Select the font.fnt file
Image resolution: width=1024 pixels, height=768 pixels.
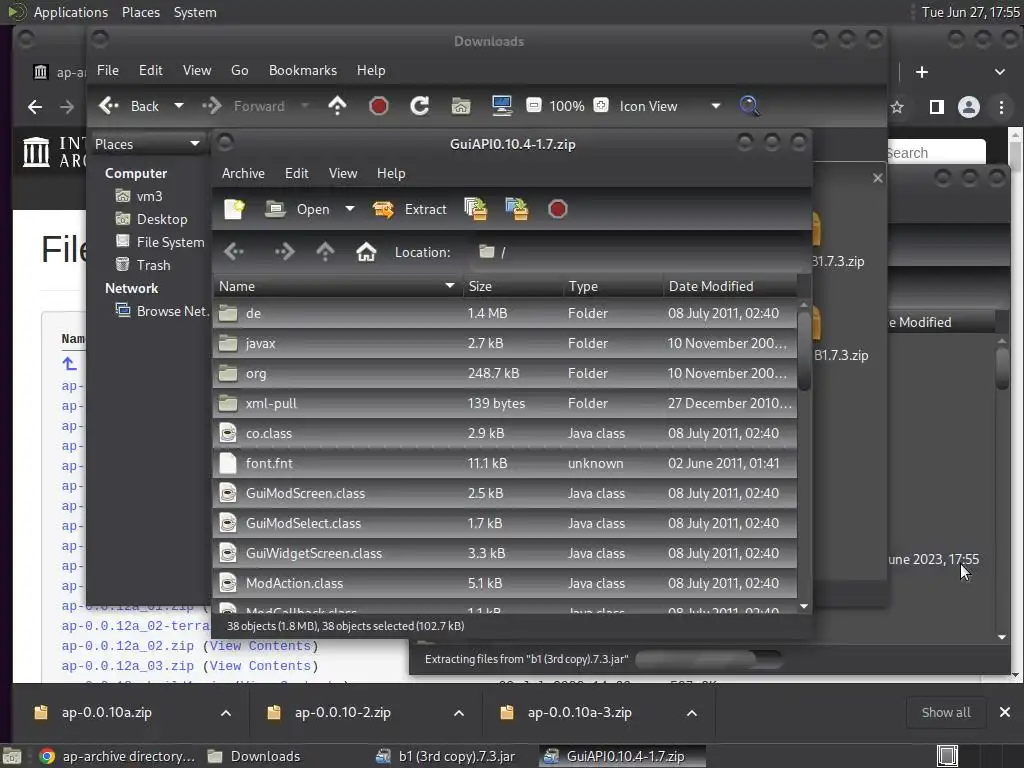click(x=504, y=464)
